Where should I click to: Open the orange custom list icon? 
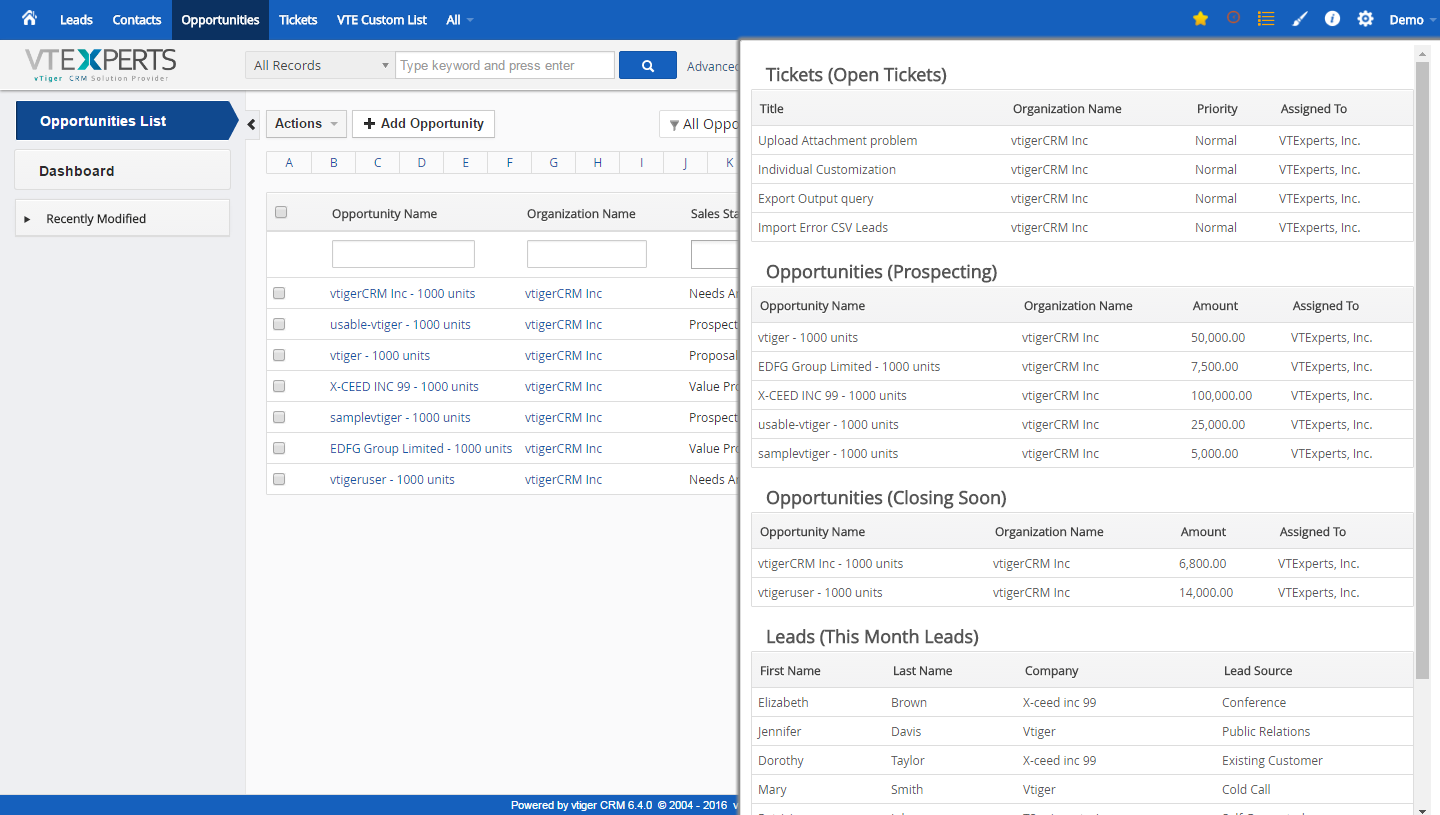1266,19
